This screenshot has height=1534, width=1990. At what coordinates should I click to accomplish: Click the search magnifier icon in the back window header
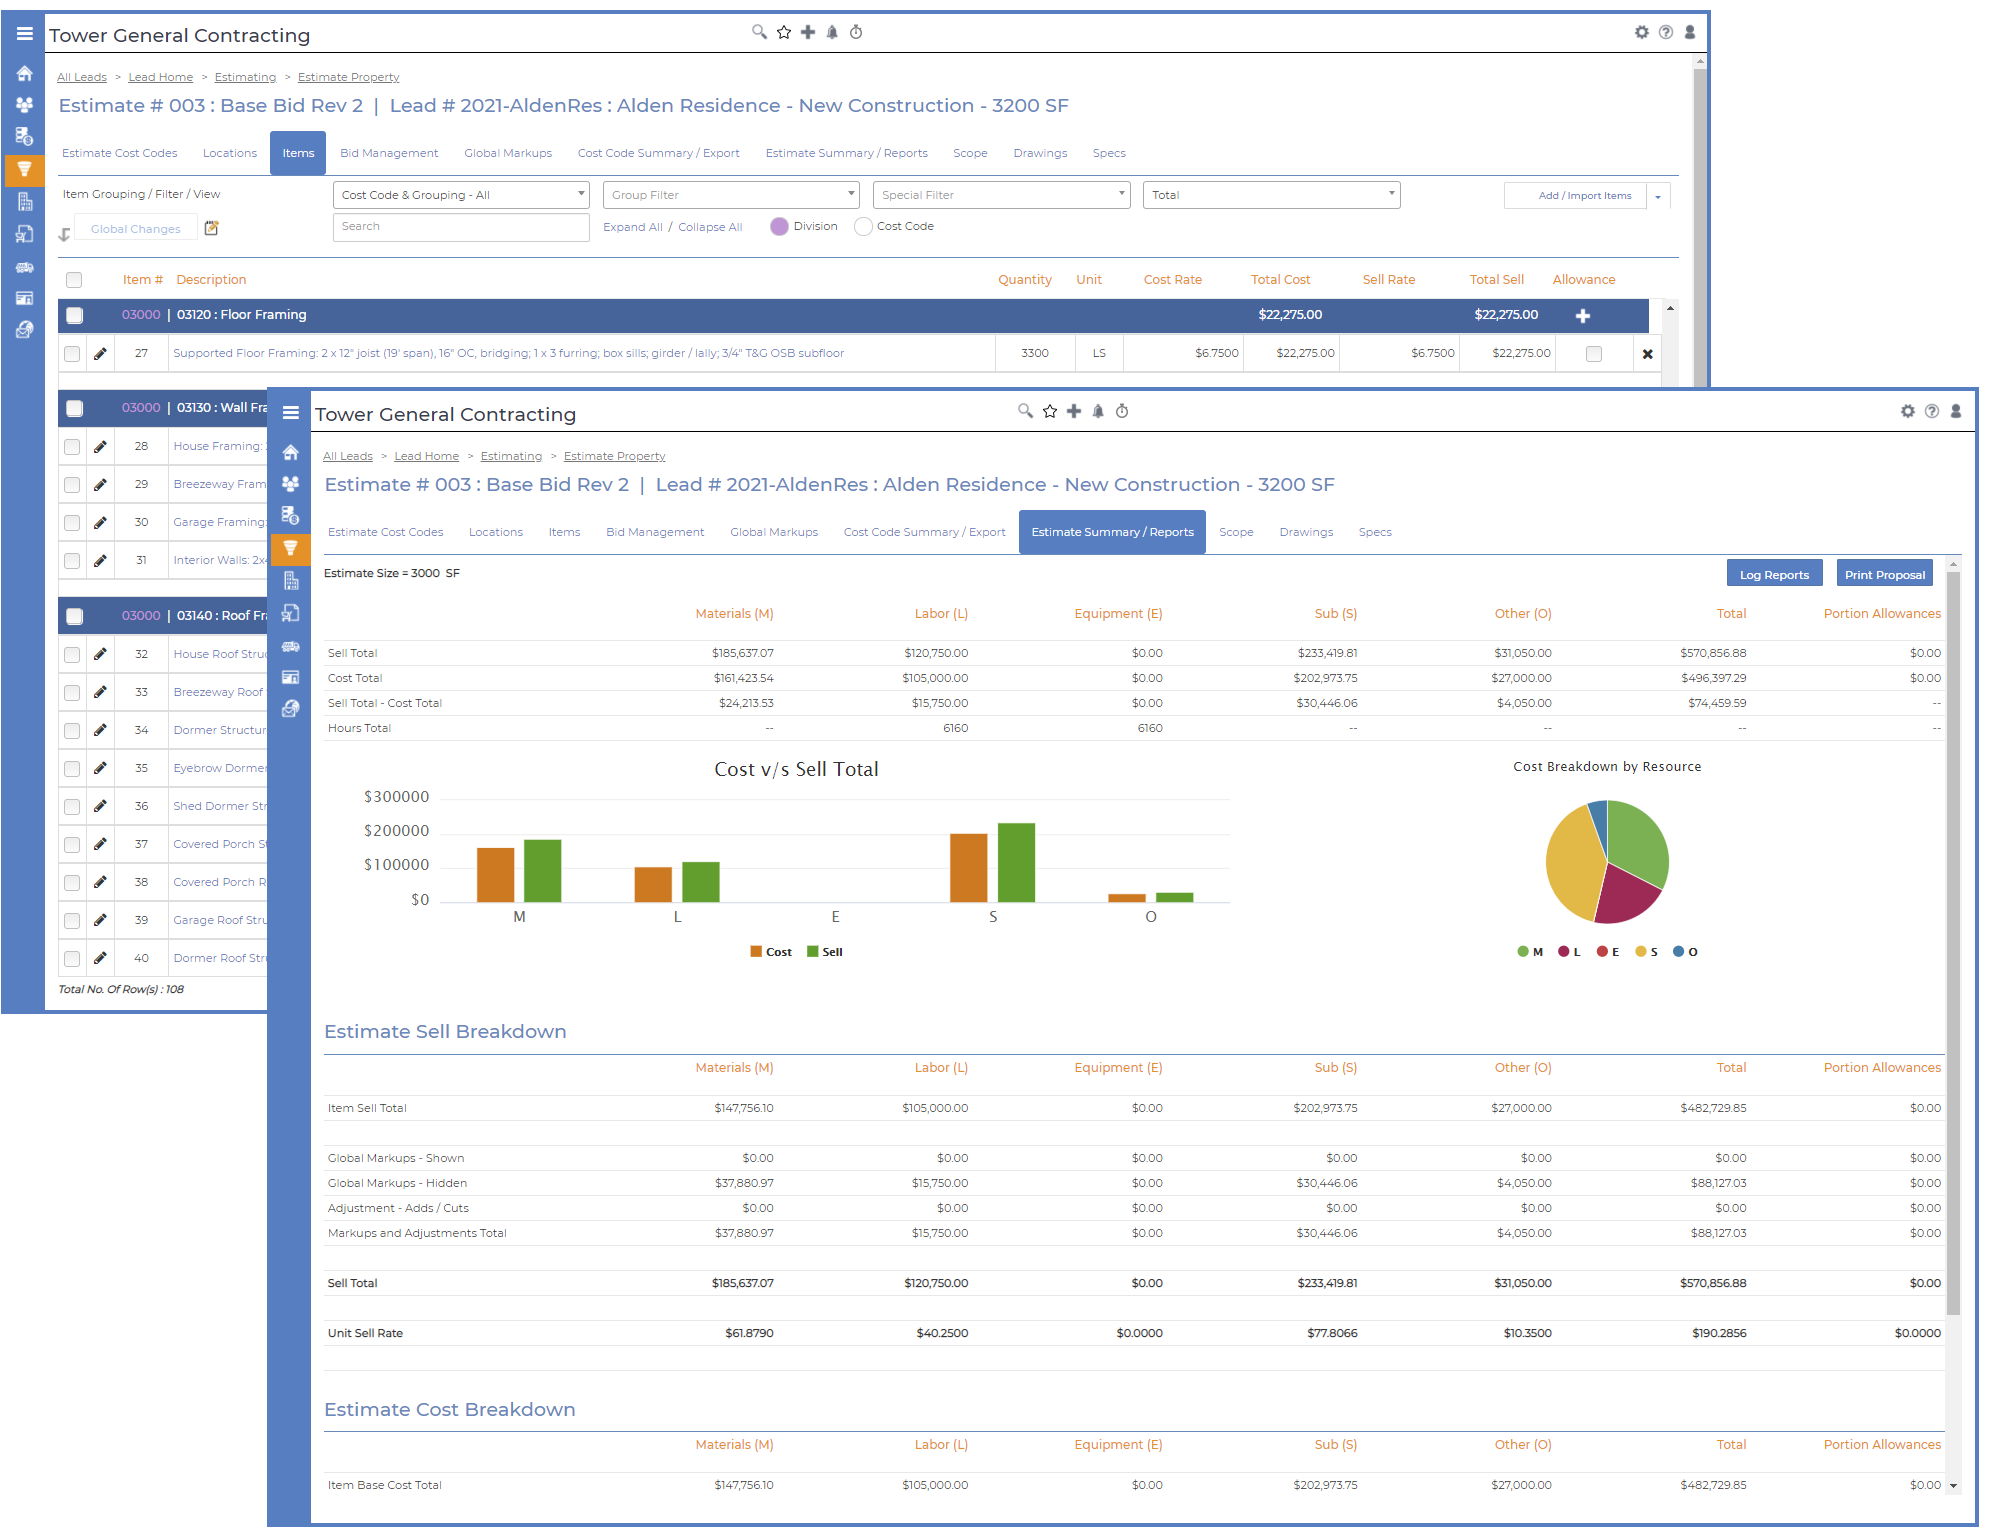pyautogui.click(x=759, y=32)
